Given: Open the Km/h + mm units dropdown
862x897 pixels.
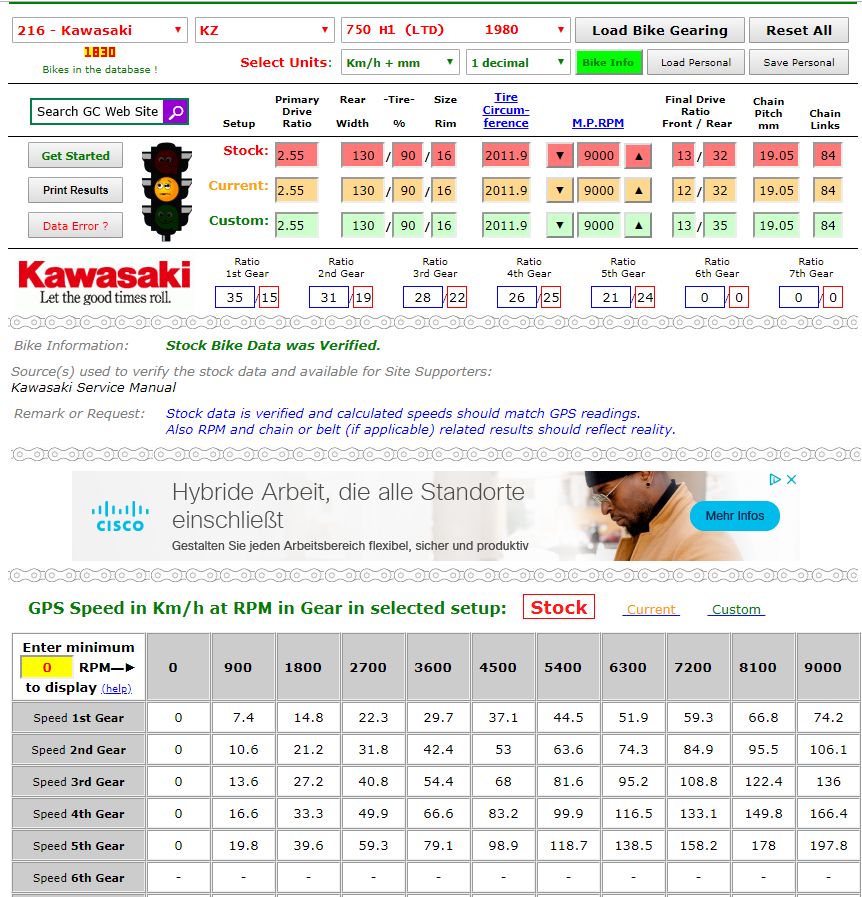Looking at the screenshot, I should pos(400,63).
